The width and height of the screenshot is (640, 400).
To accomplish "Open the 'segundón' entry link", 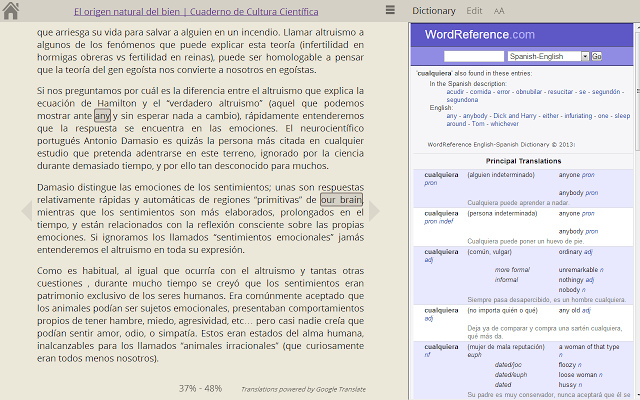I will pyautogui.click(x=606, y=92).
